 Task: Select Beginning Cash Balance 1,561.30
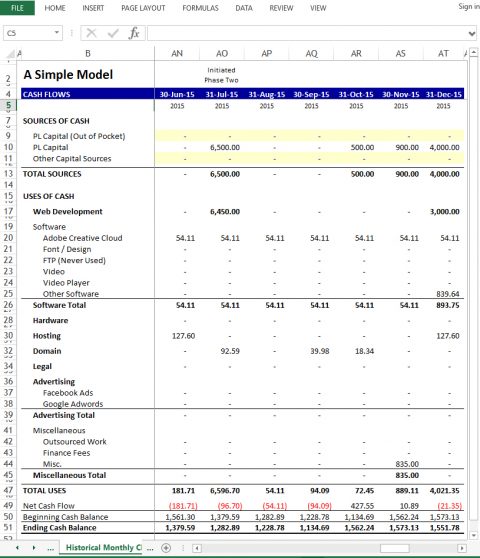tap(180, 517)
